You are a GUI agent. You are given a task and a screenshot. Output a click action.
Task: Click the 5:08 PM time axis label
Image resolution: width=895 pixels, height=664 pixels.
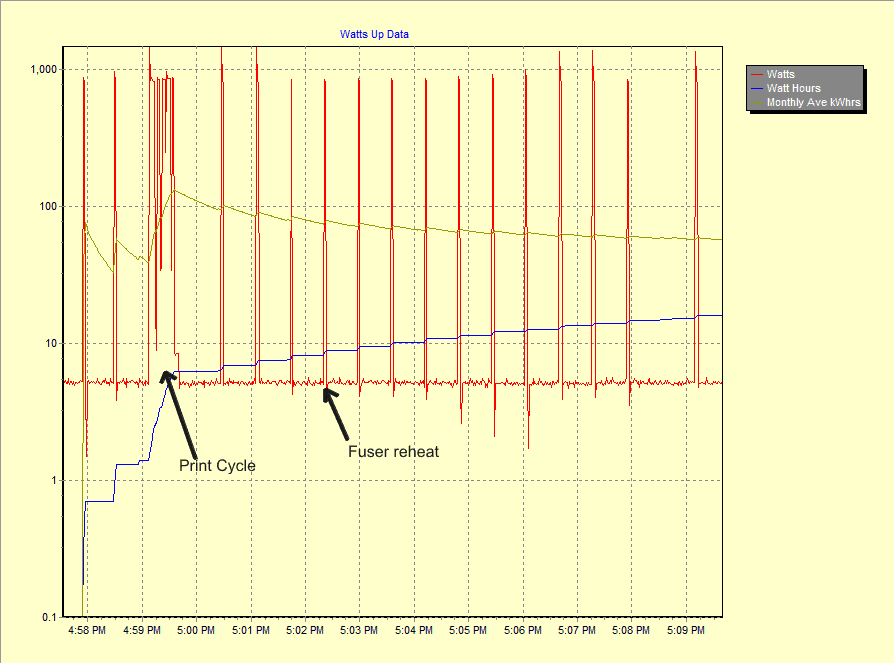point(631,630)
